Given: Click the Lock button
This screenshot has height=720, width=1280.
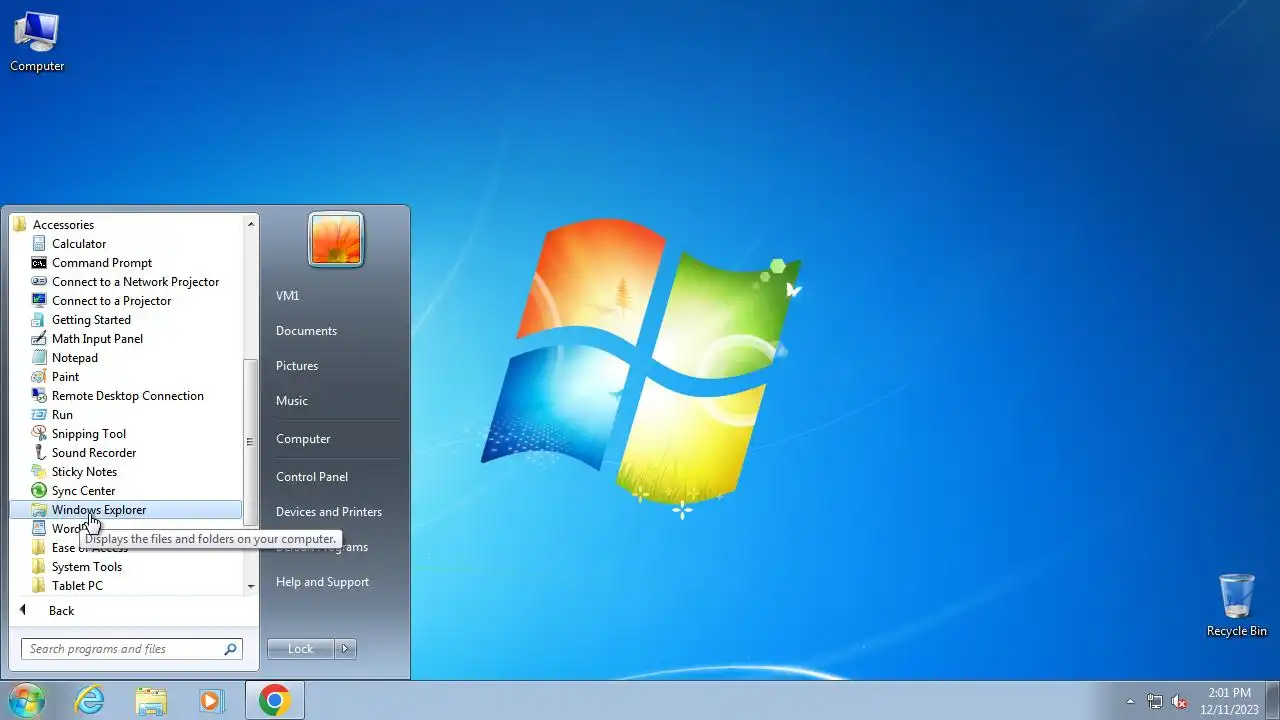Looking at the screenshot, I should tap(301, 649).
